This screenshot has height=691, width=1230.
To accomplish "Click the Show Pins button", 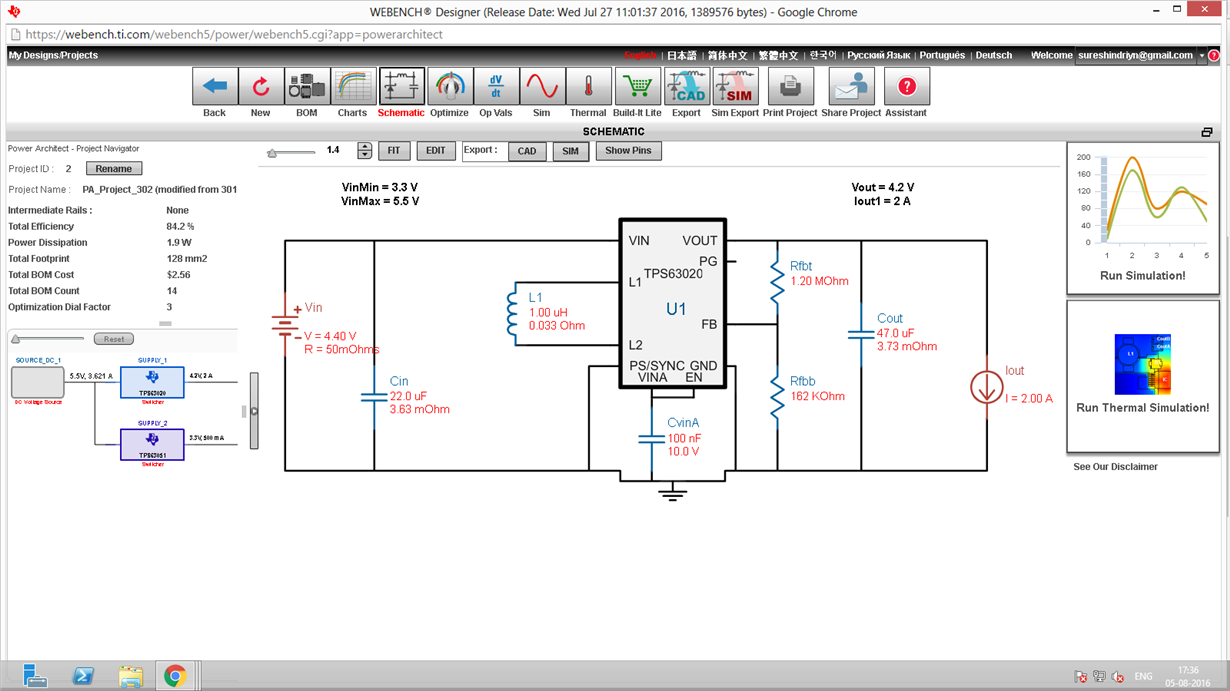I will click(x=628, y=151).
